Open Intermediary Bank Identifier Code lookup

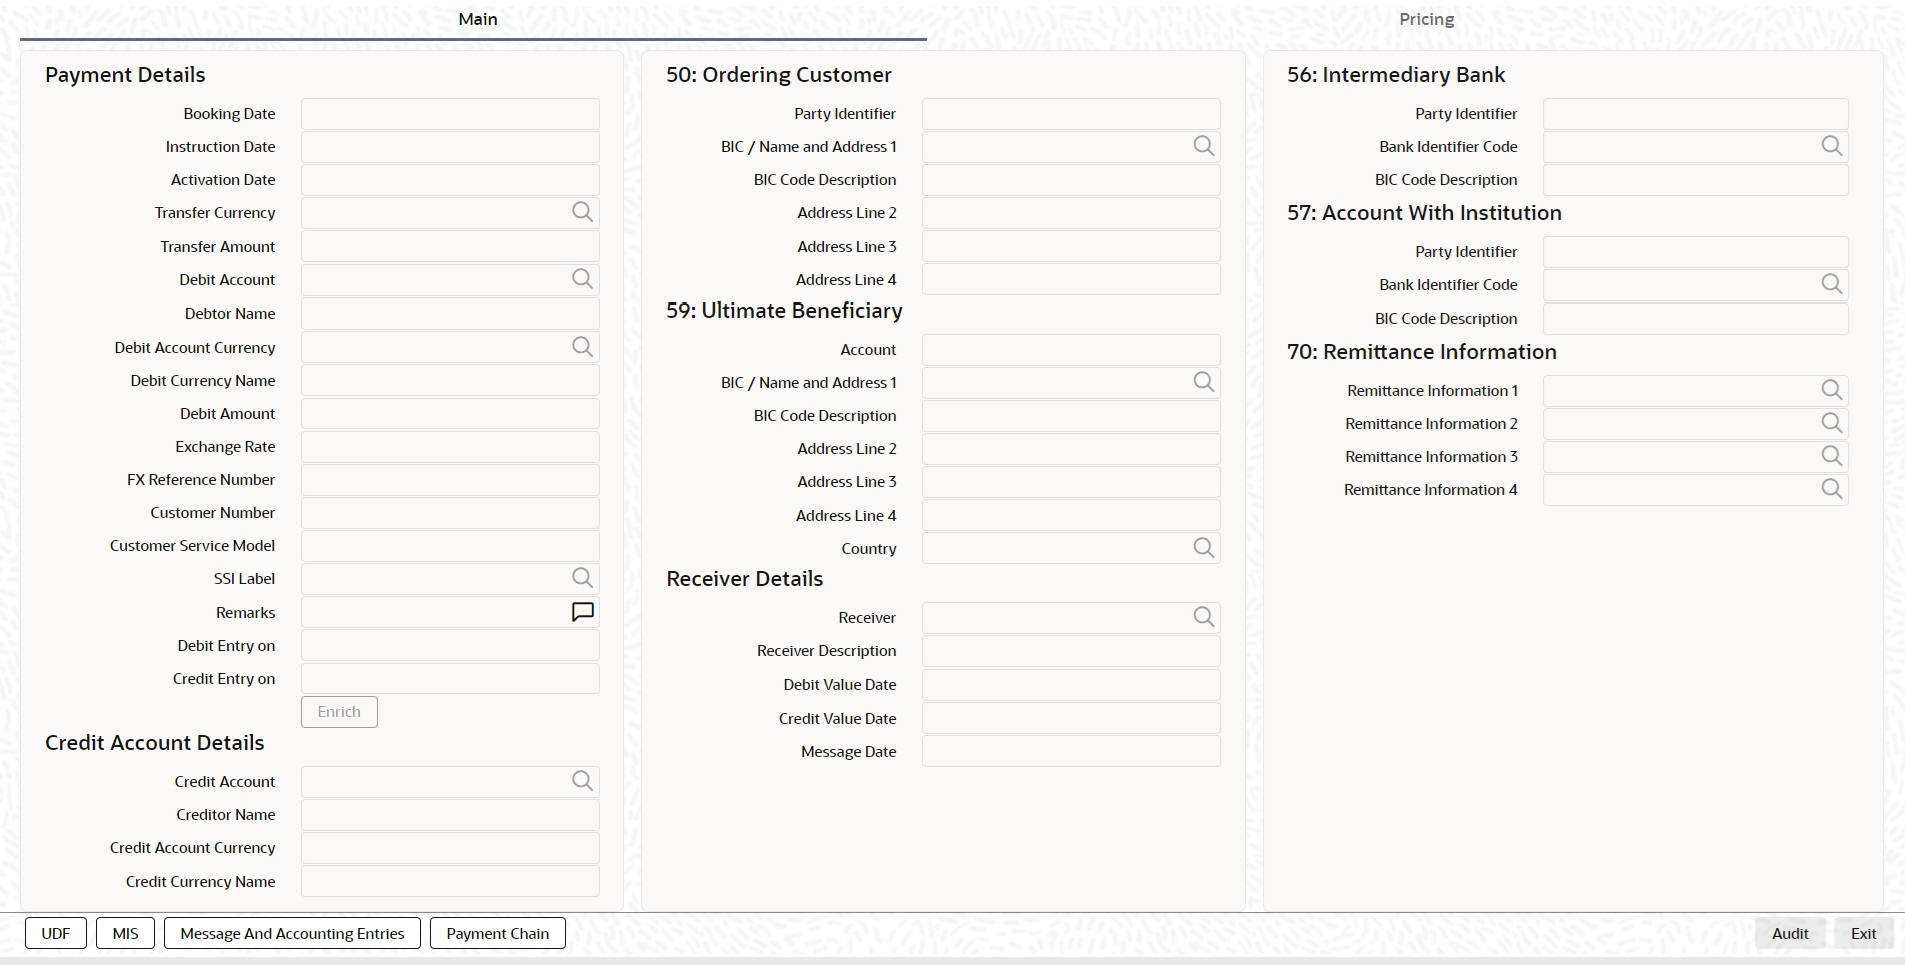click(1832, 146)
